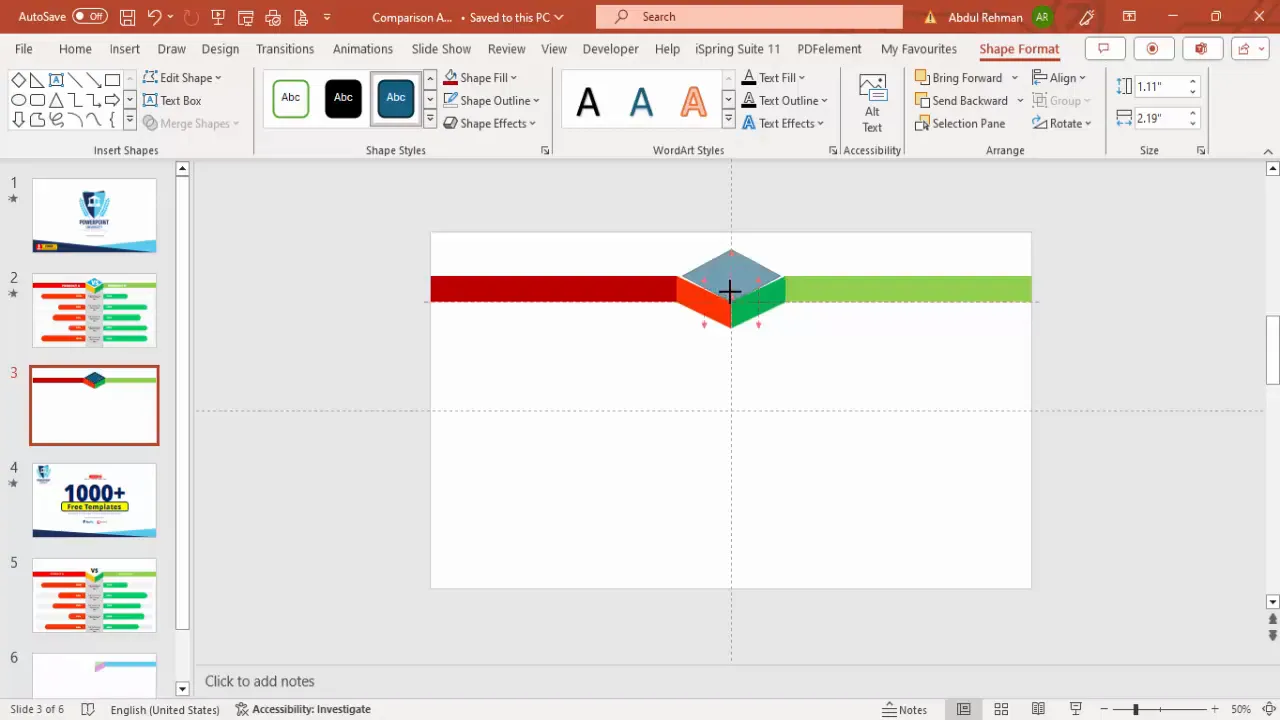This screenshot has width=1280, height=720.
Task: Switch to the My Favourites tab
Action: tap(919, 49)
